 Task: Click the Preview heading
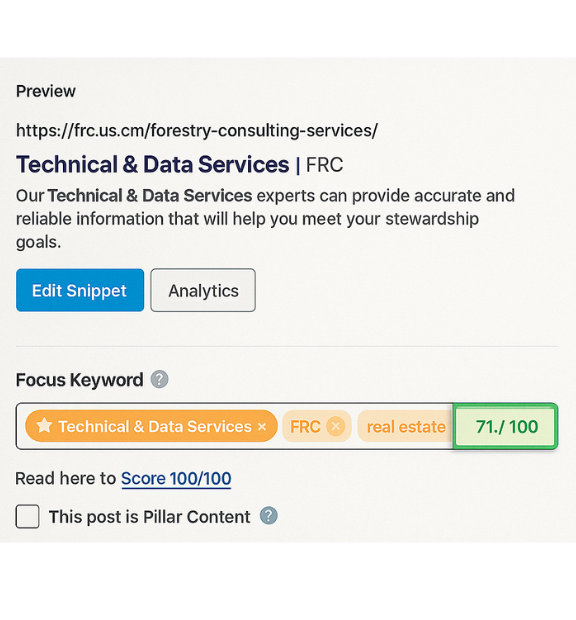tap(46, 91)
